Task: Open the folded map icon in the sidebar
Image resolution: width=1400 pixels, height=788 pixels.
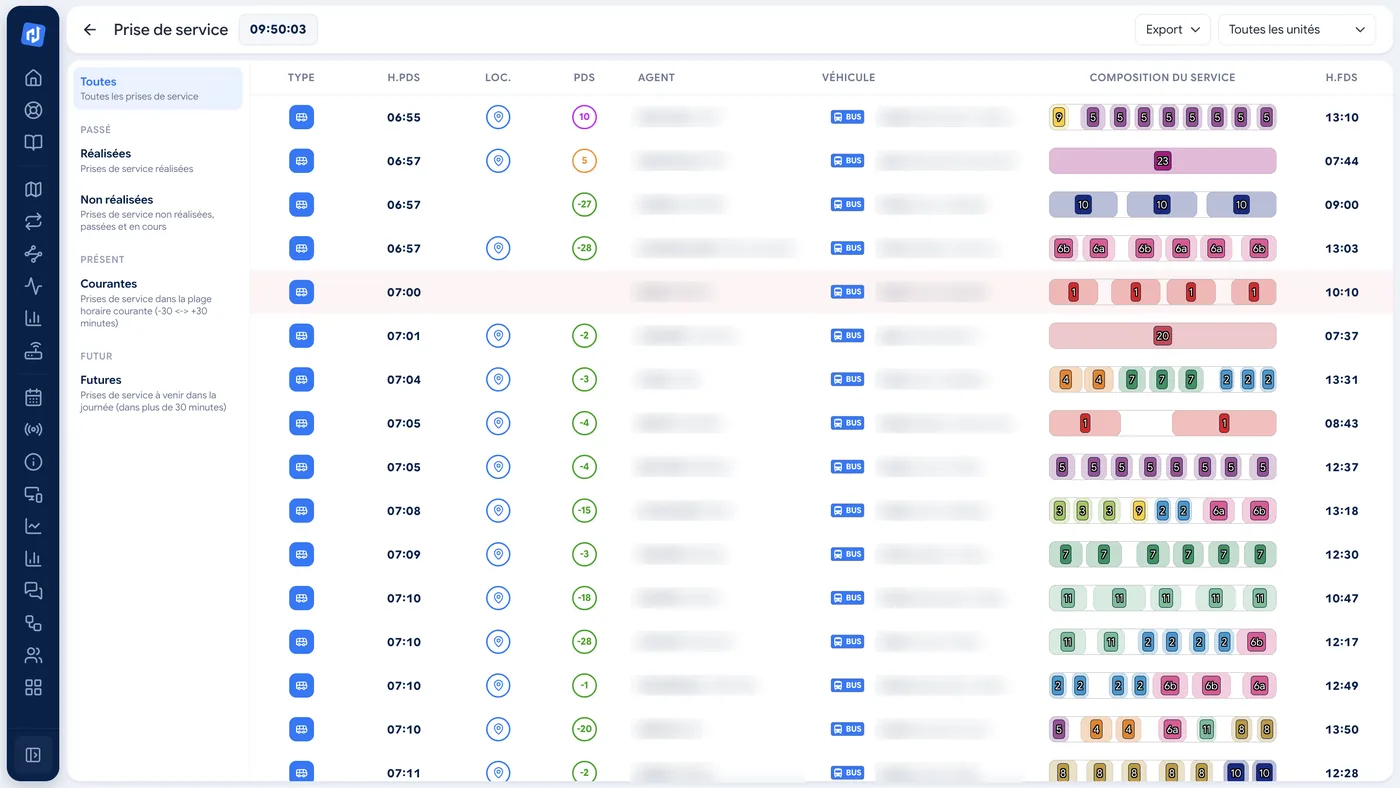Action: coord(33,190)
